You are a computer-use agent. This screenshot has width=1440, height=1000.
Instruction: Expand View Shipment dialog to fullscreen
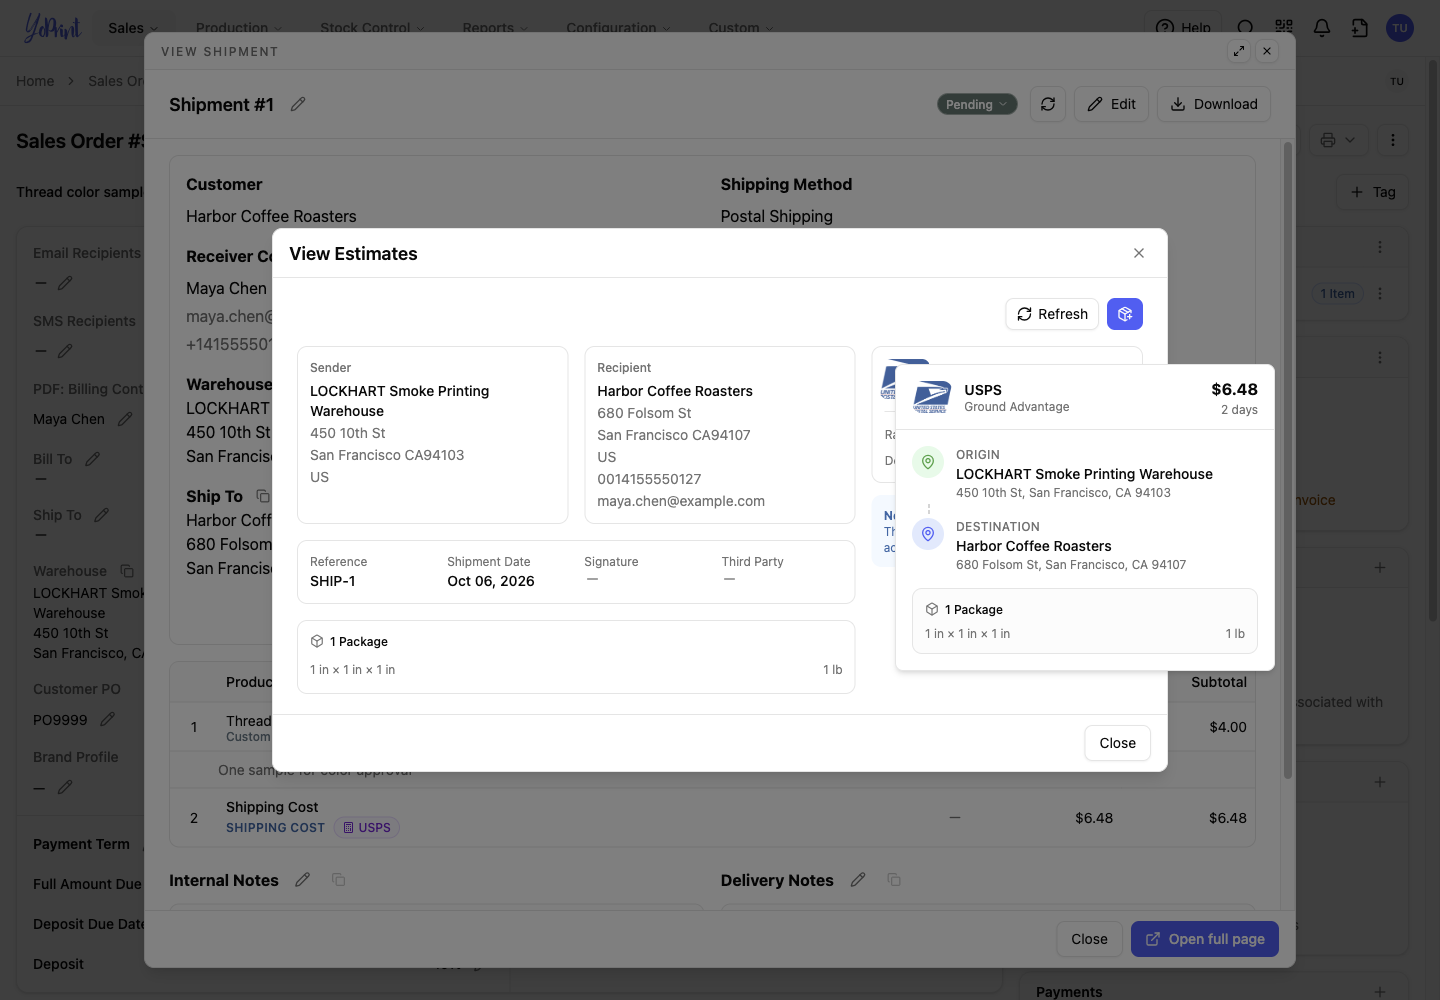coord(1239,51)
